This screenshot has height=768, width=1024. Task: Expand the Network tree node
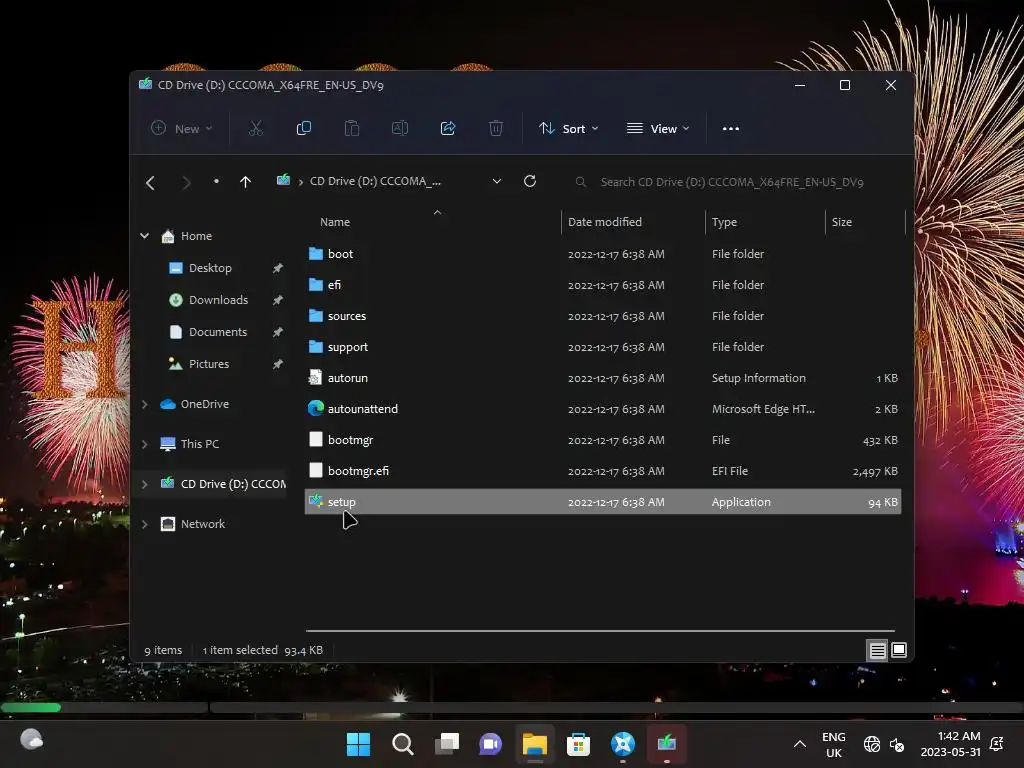coord(144,524)
